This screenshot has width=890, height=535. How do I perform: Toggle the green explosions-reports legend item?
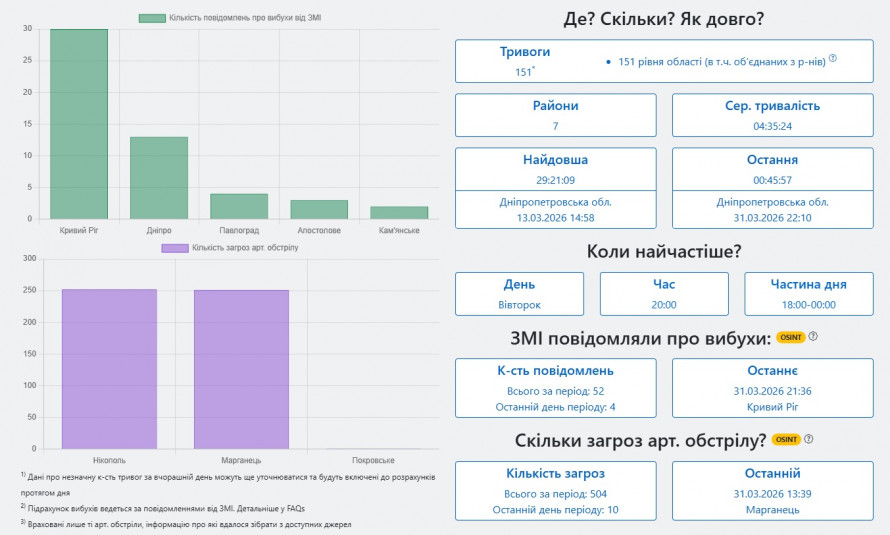pyautogui.click(x=230, y=18)
